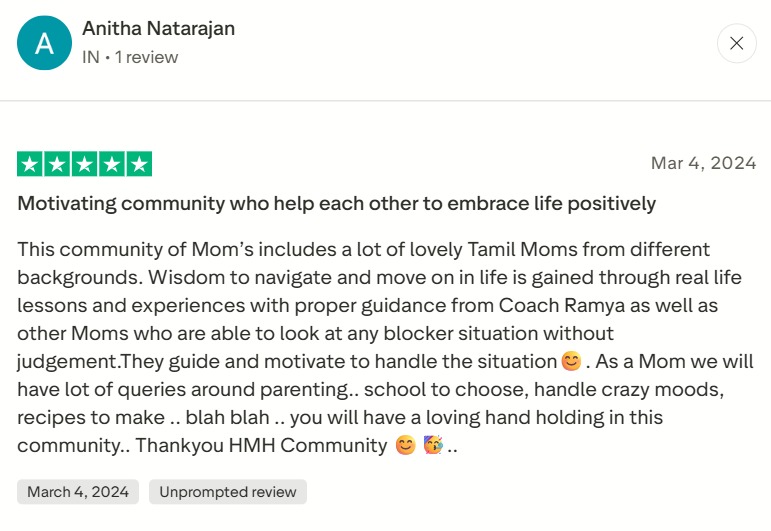
Task: Click the 'IN' country code label
Action: pos(90,57)
